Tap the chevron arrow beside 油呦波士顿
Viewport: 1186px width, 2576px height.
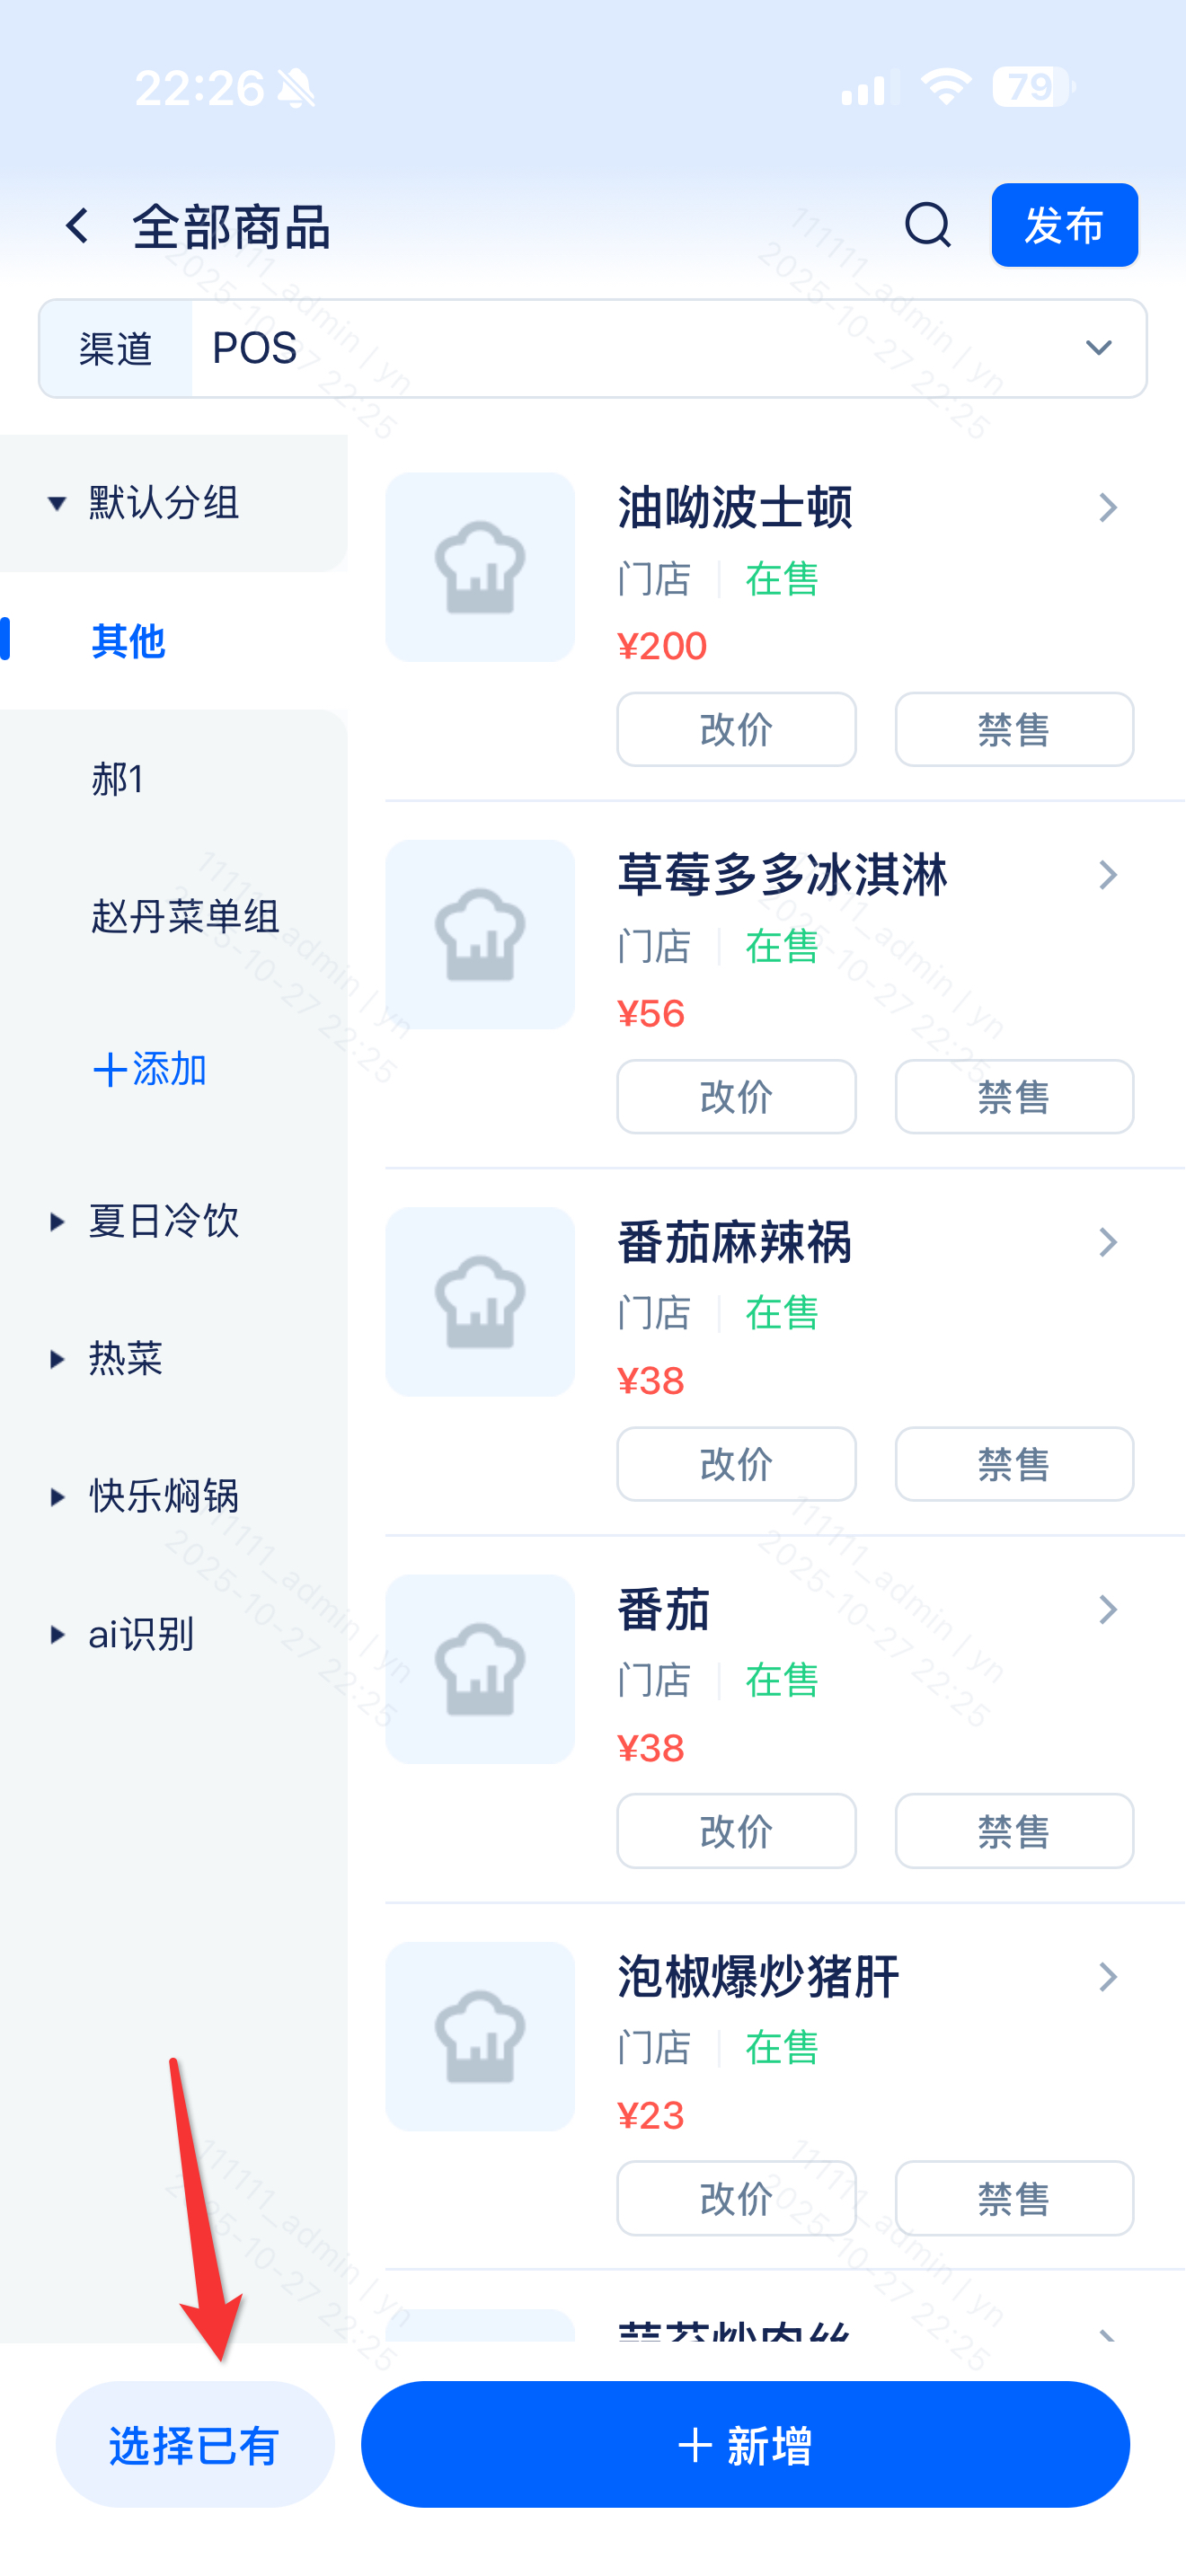point(1107,508)
